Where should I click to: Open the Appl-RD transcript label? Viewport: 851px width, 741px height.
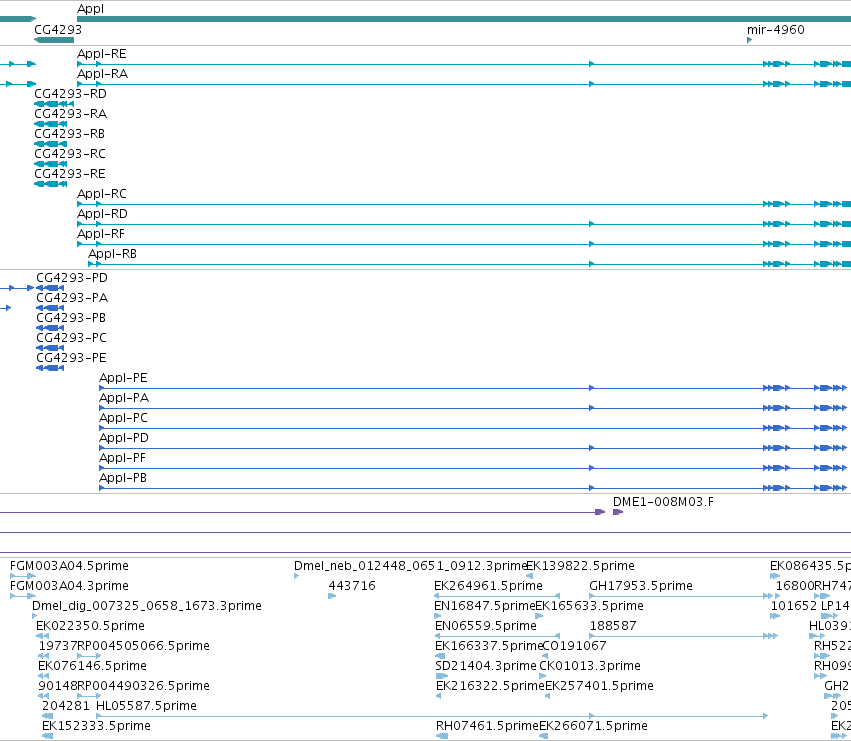103,214
